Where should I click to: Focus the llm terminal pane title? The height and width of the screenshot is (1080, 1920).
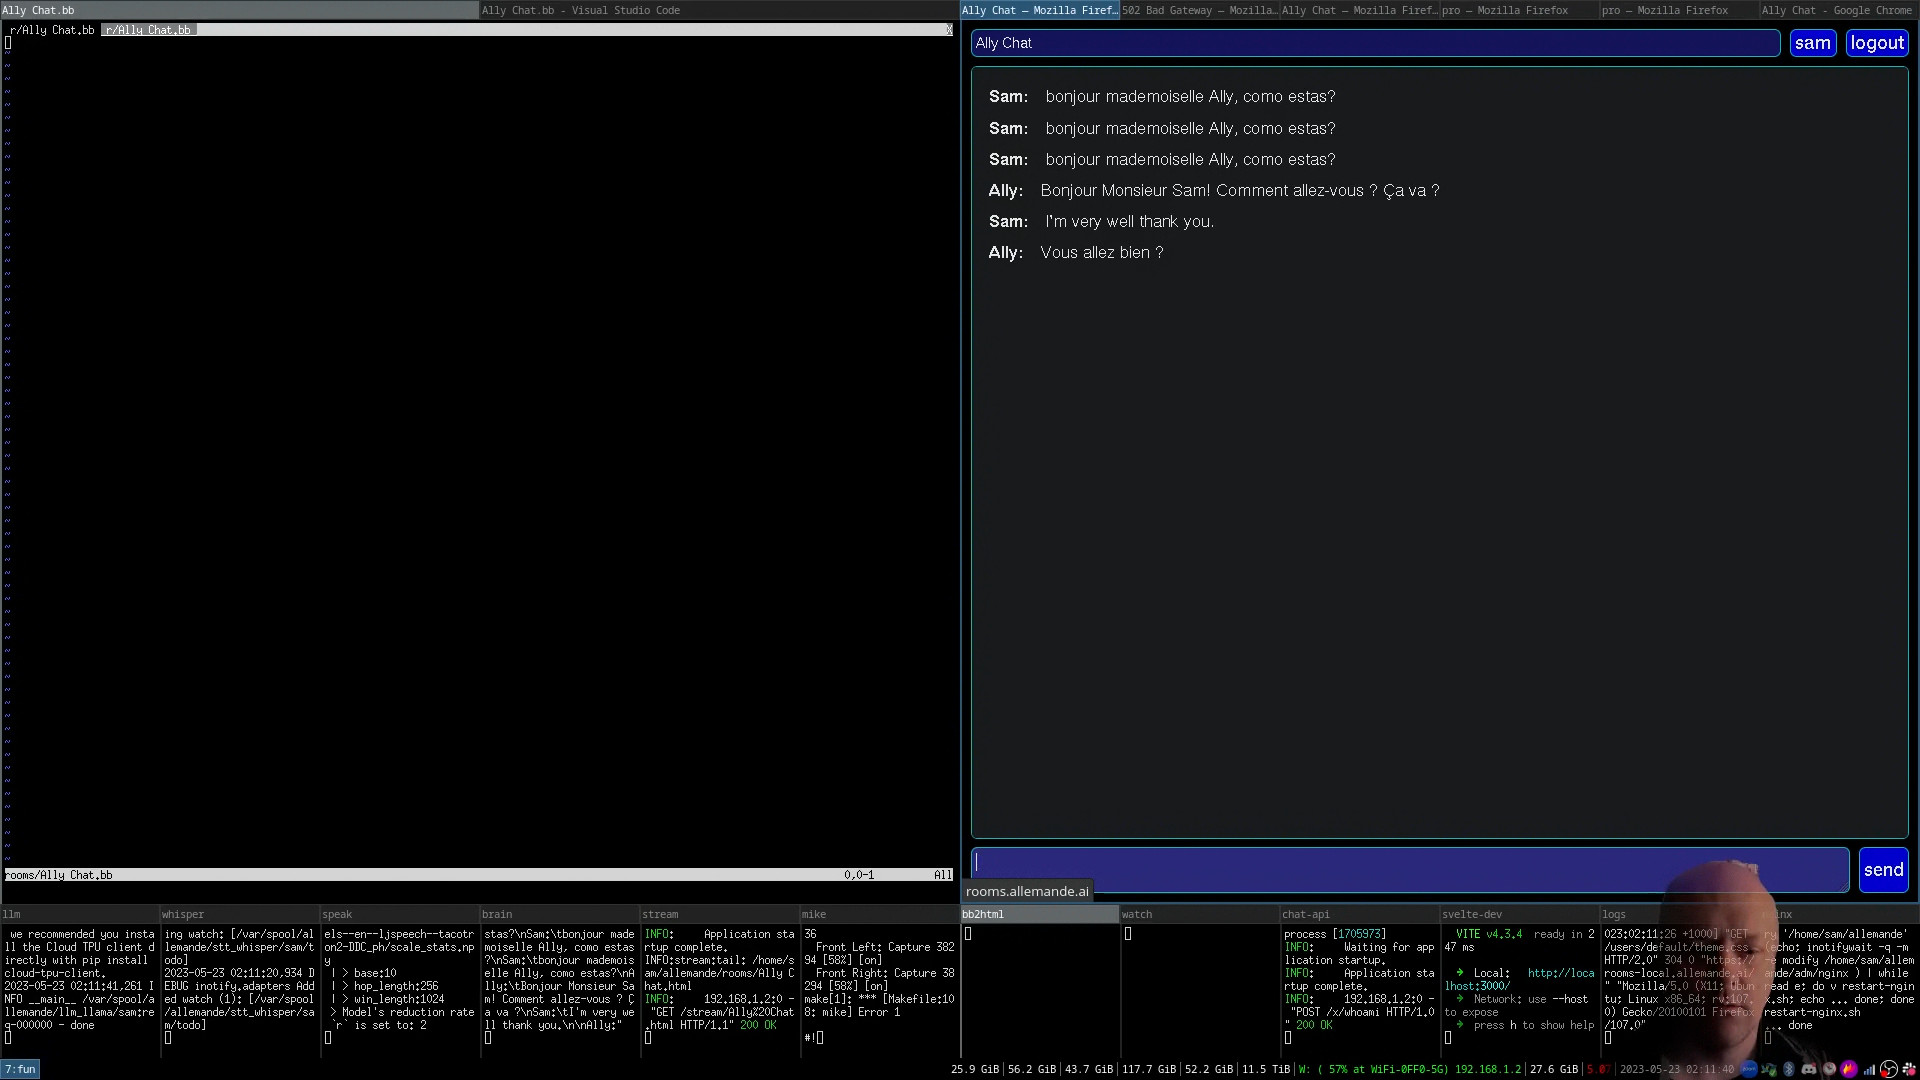pos(80,914)
